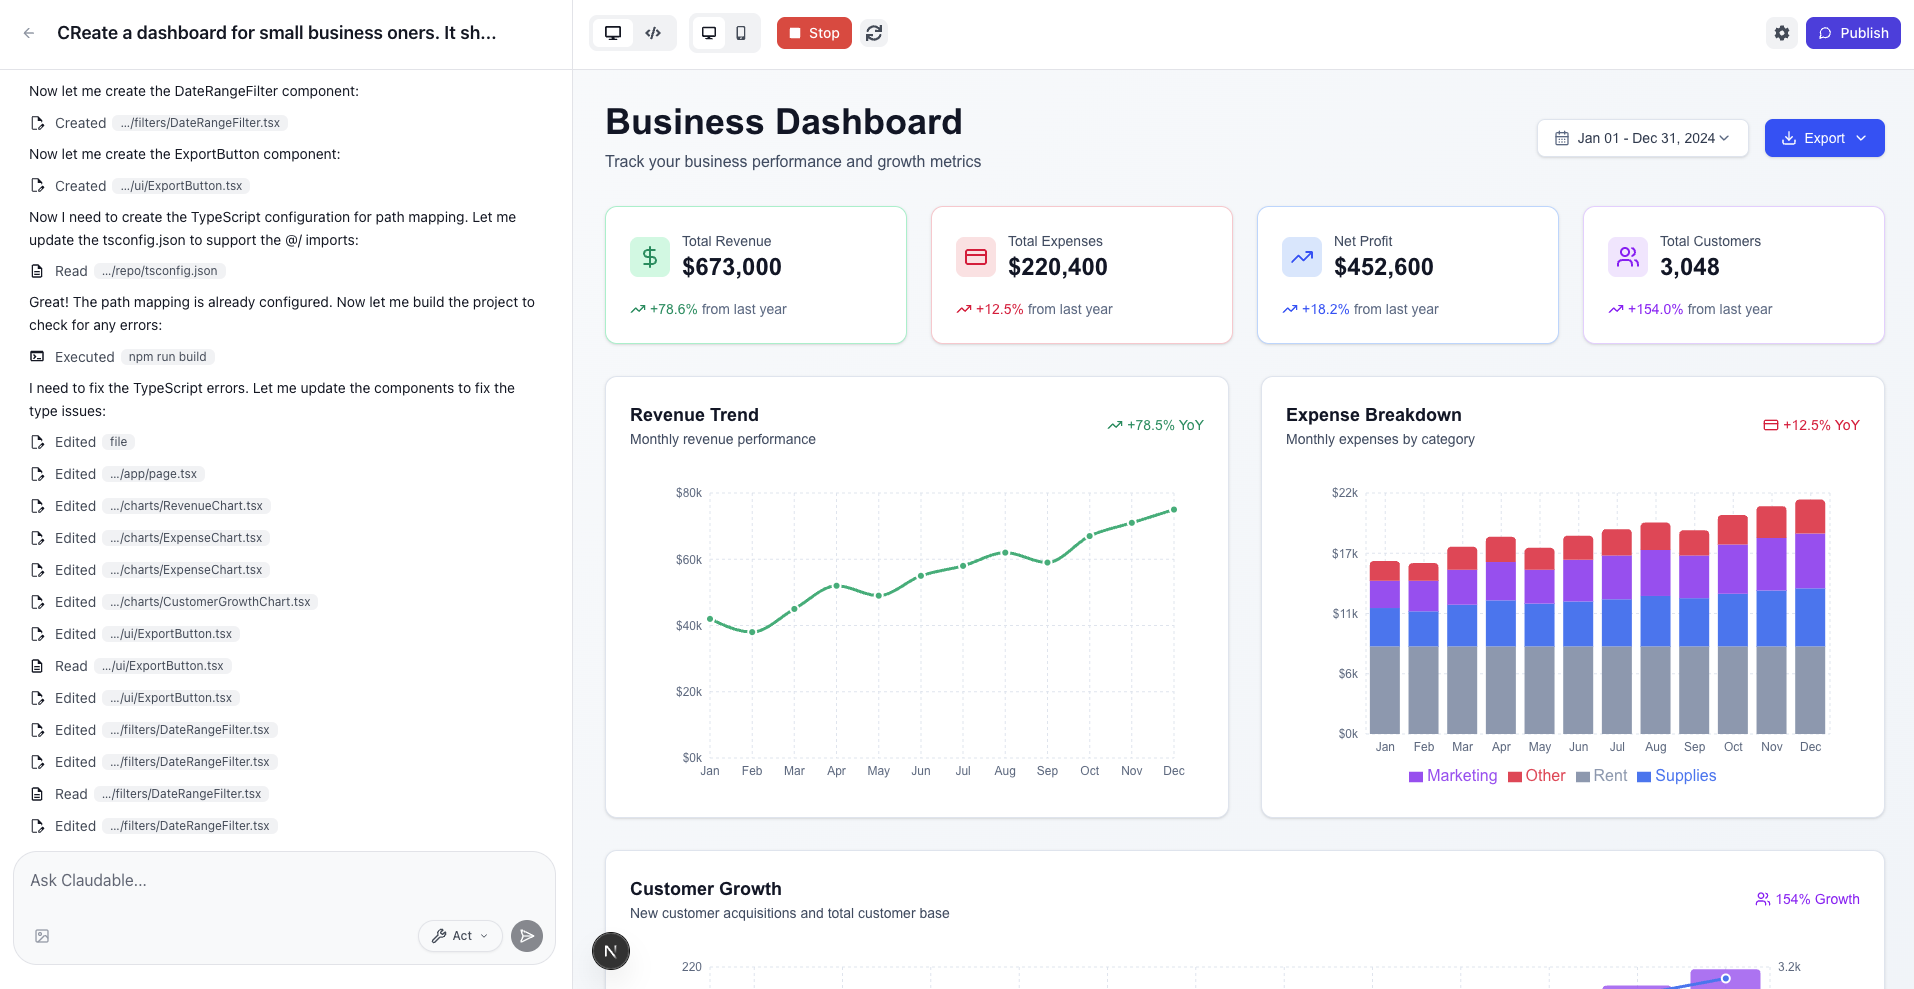Switch to desktop preview view icon

click(x=613, y=33)
